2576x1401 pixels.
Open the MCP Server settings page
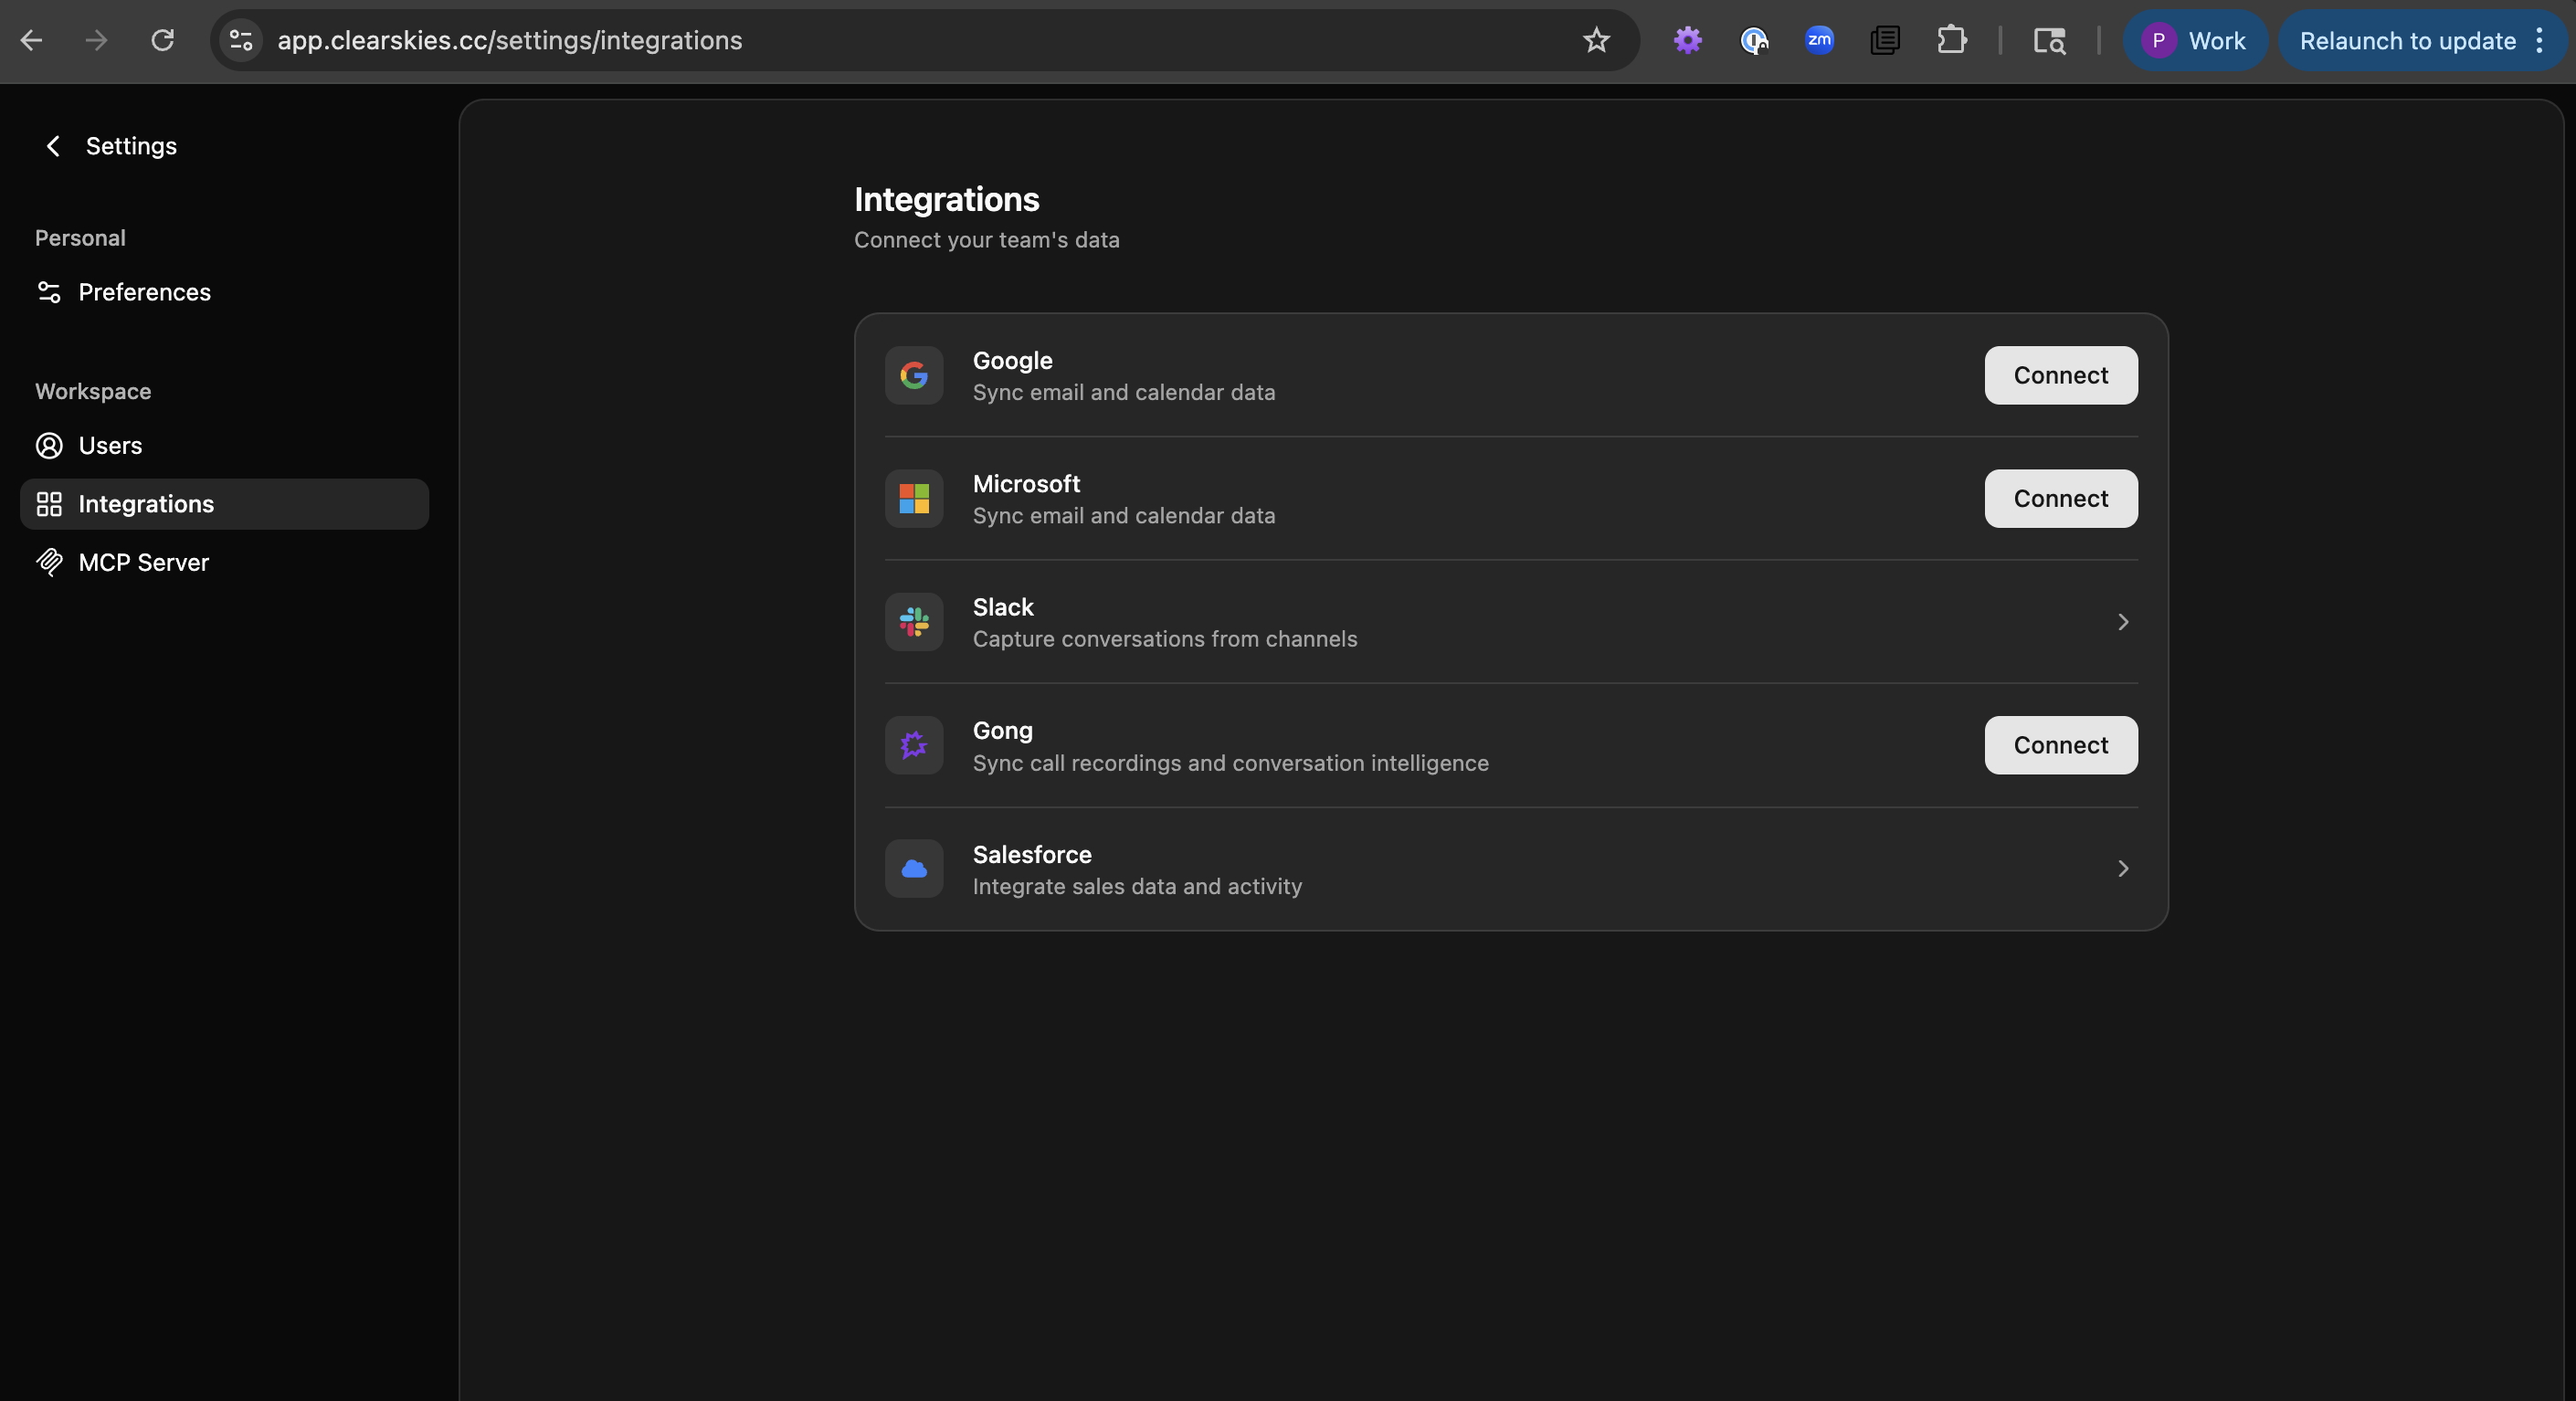(143, 562)
